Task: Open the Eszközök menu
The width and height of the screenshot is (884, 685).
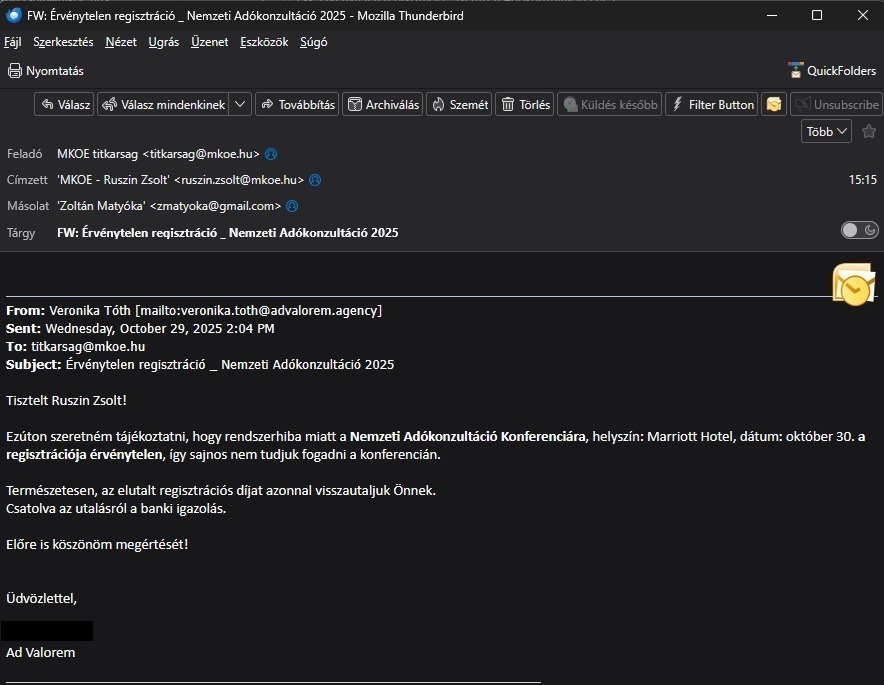Action: tap(264, 42)
